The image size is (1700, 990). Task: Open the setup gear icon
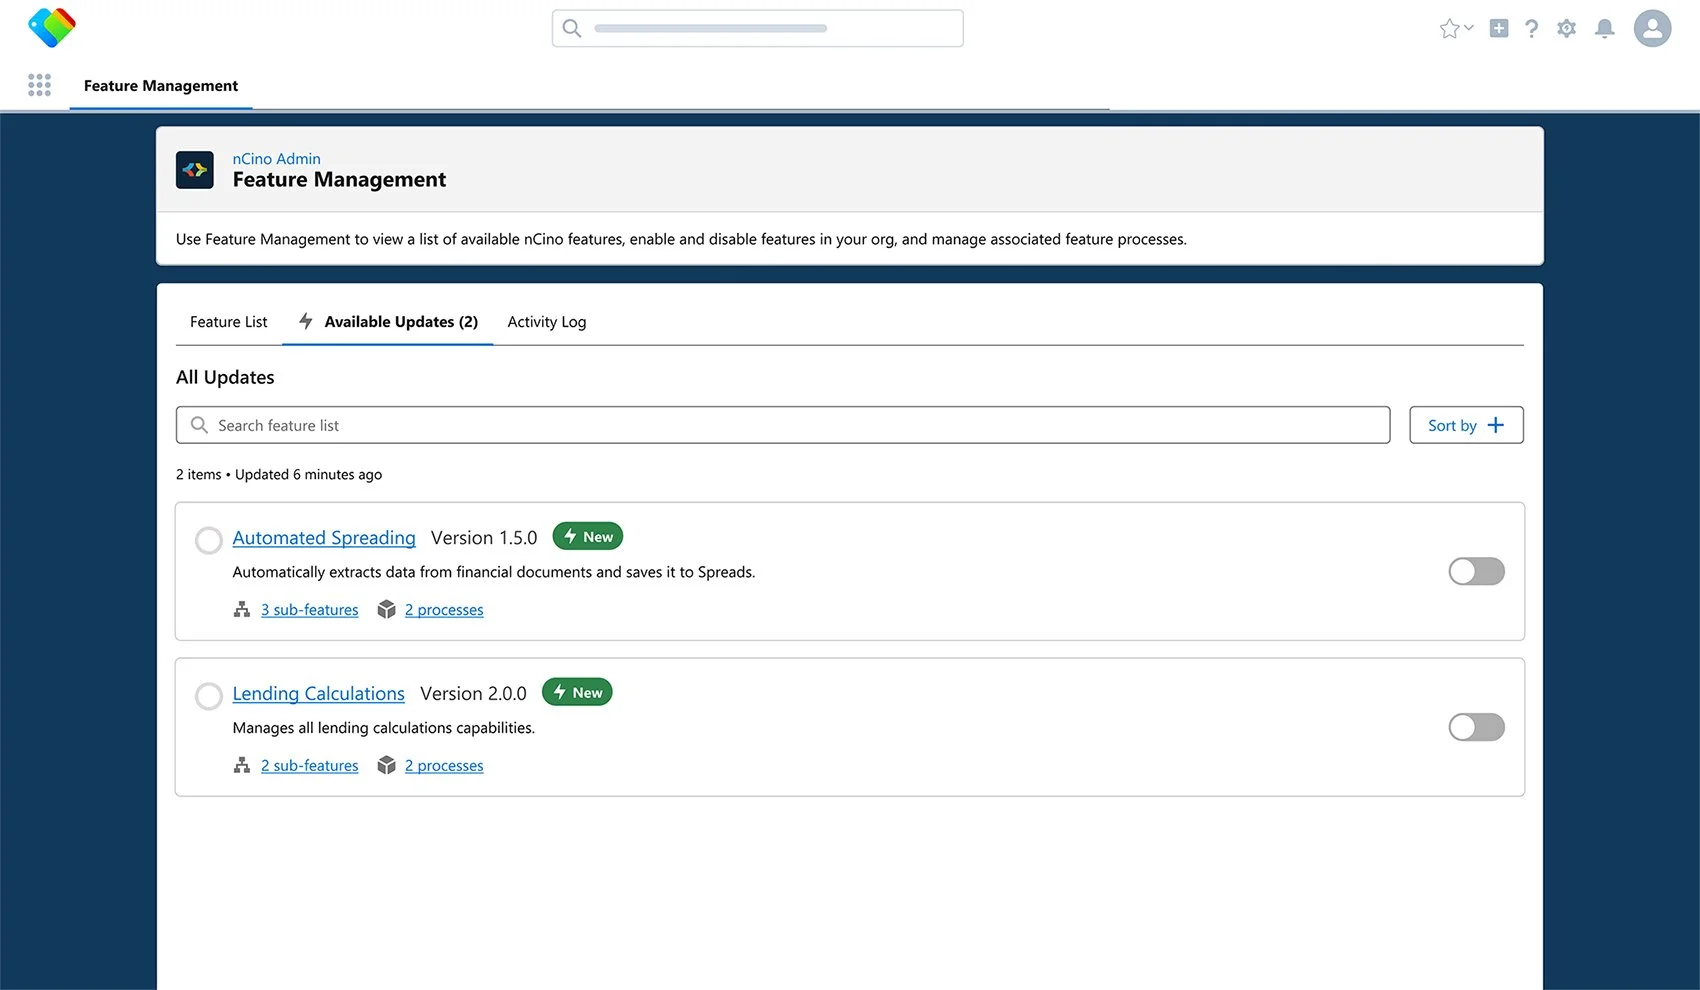coord(1567,29)
